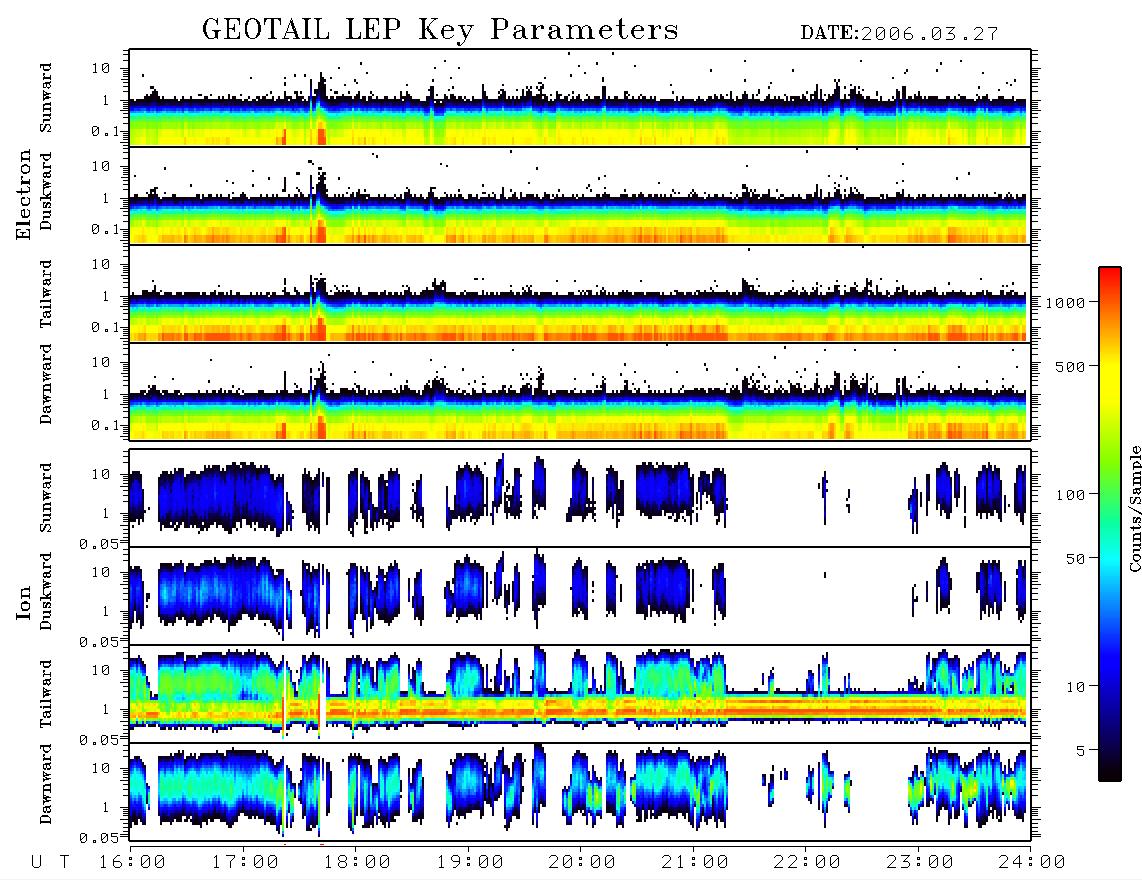Click the 16:00 time tick label
The width and height of the screenshot is (1142, 880).
click(x=132, y=862)
